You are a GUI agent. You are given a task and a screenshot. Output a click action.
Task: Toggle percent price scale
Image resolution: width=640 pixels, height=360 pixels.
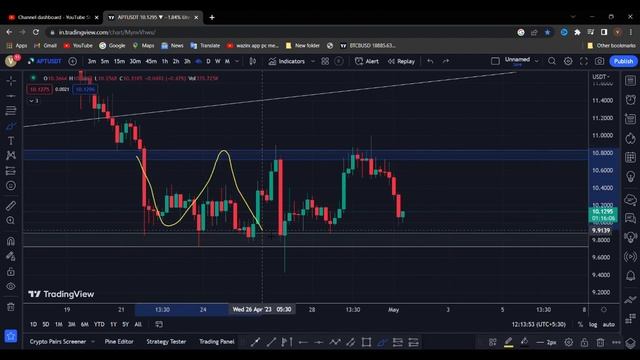580,324
